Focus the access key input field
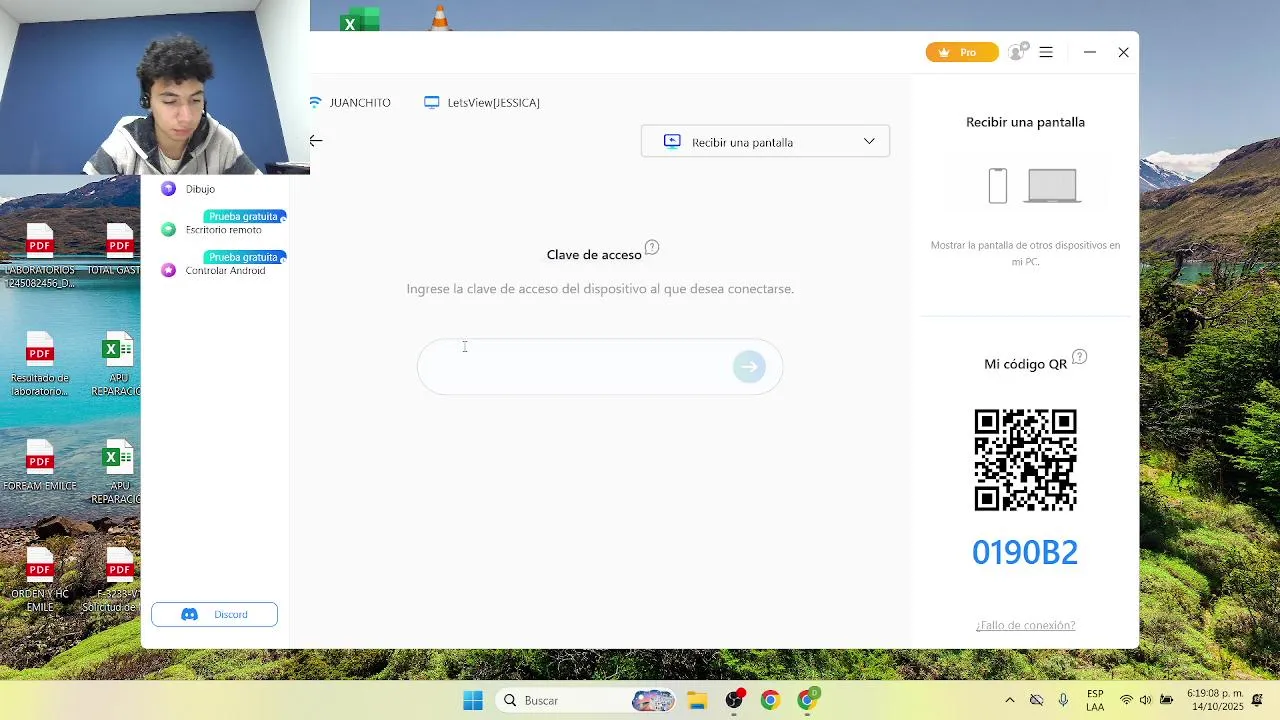Image resolution: width=1280 pixels, height=720 pixels. coord(599,367)
